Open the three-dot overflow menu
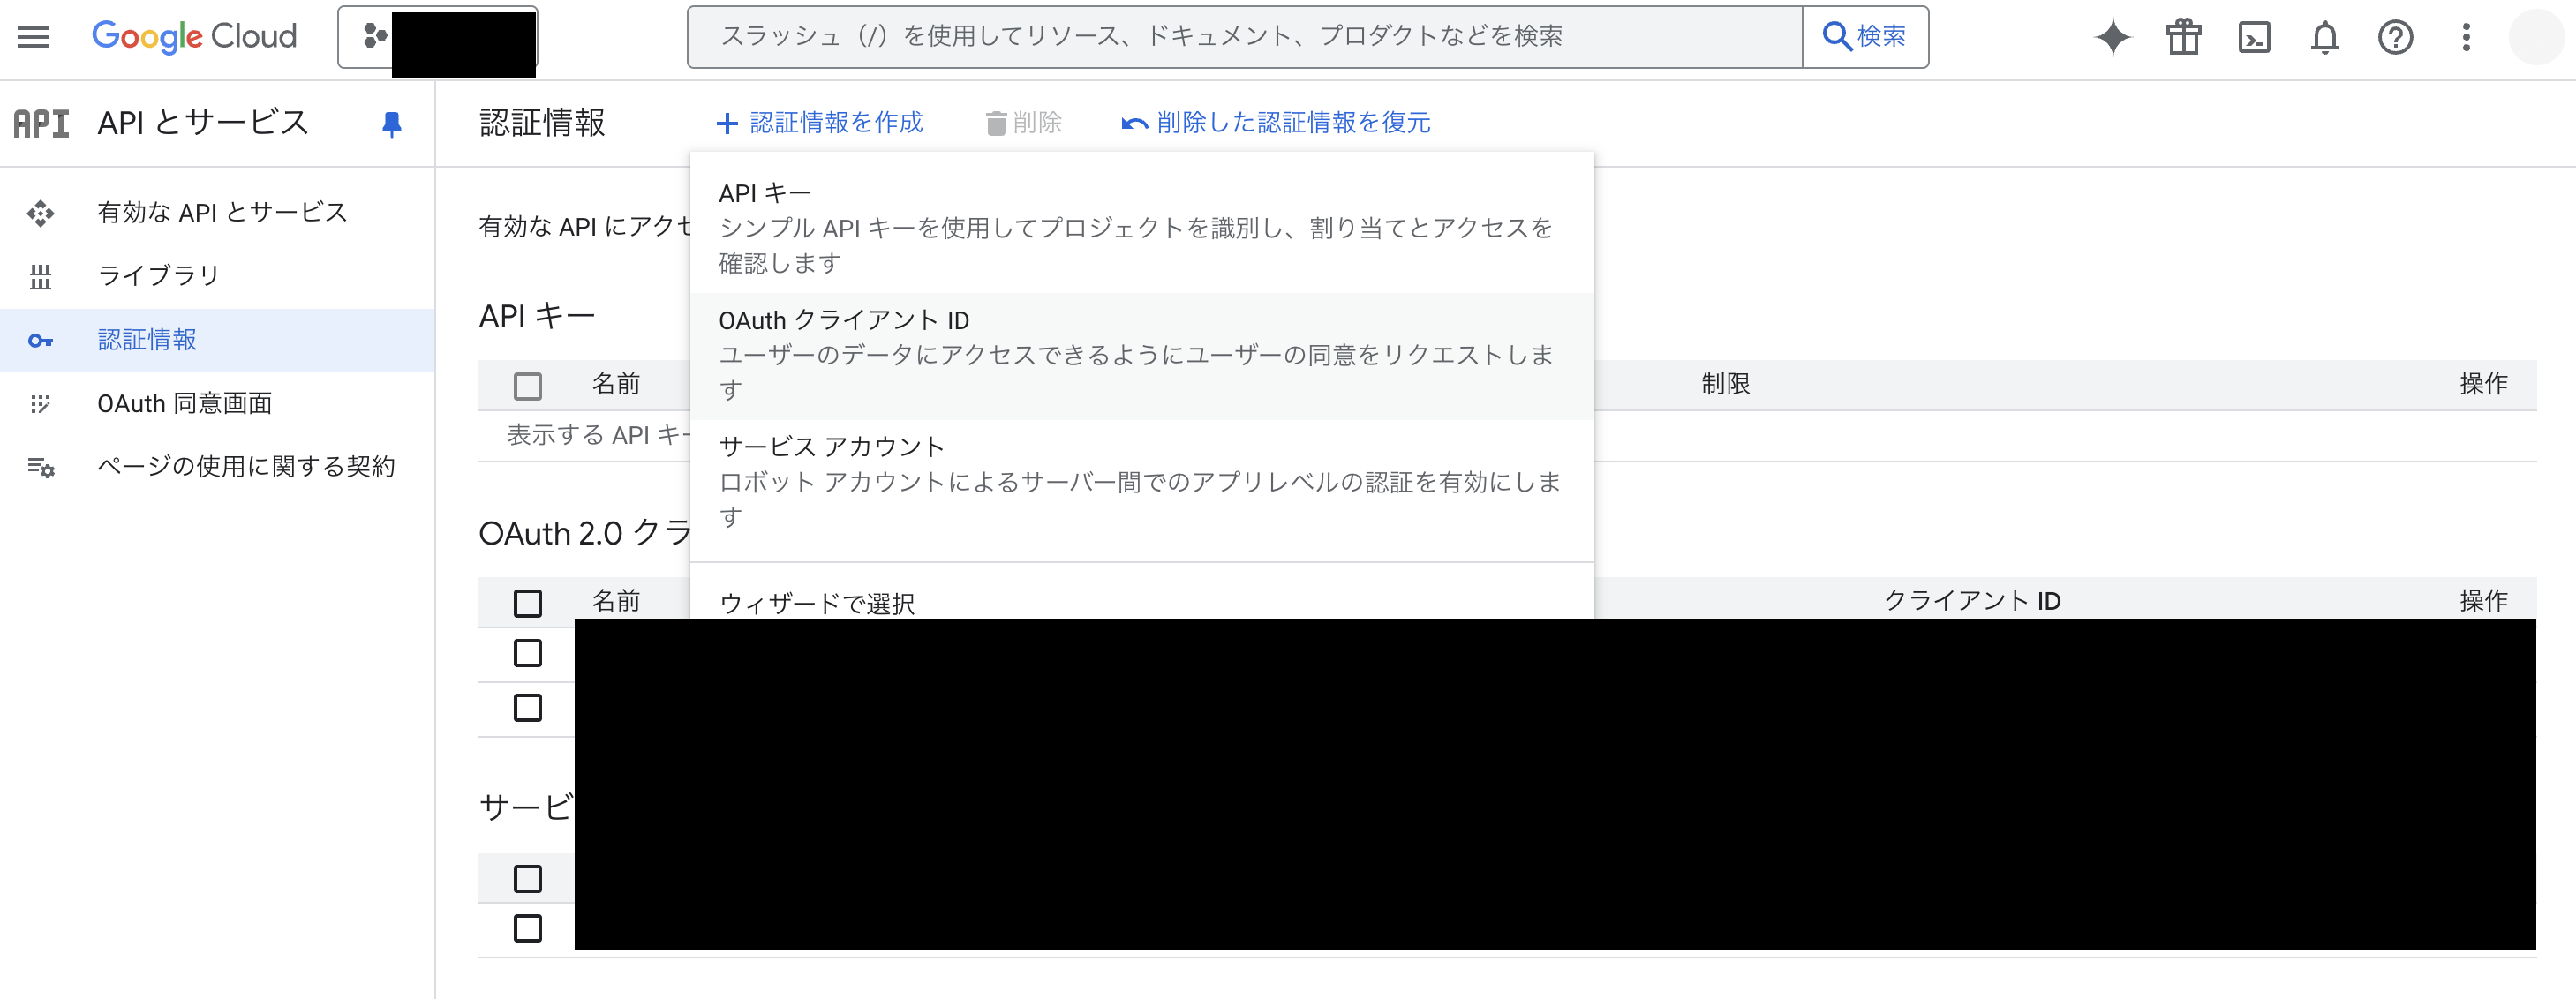 pos(2466,37)
